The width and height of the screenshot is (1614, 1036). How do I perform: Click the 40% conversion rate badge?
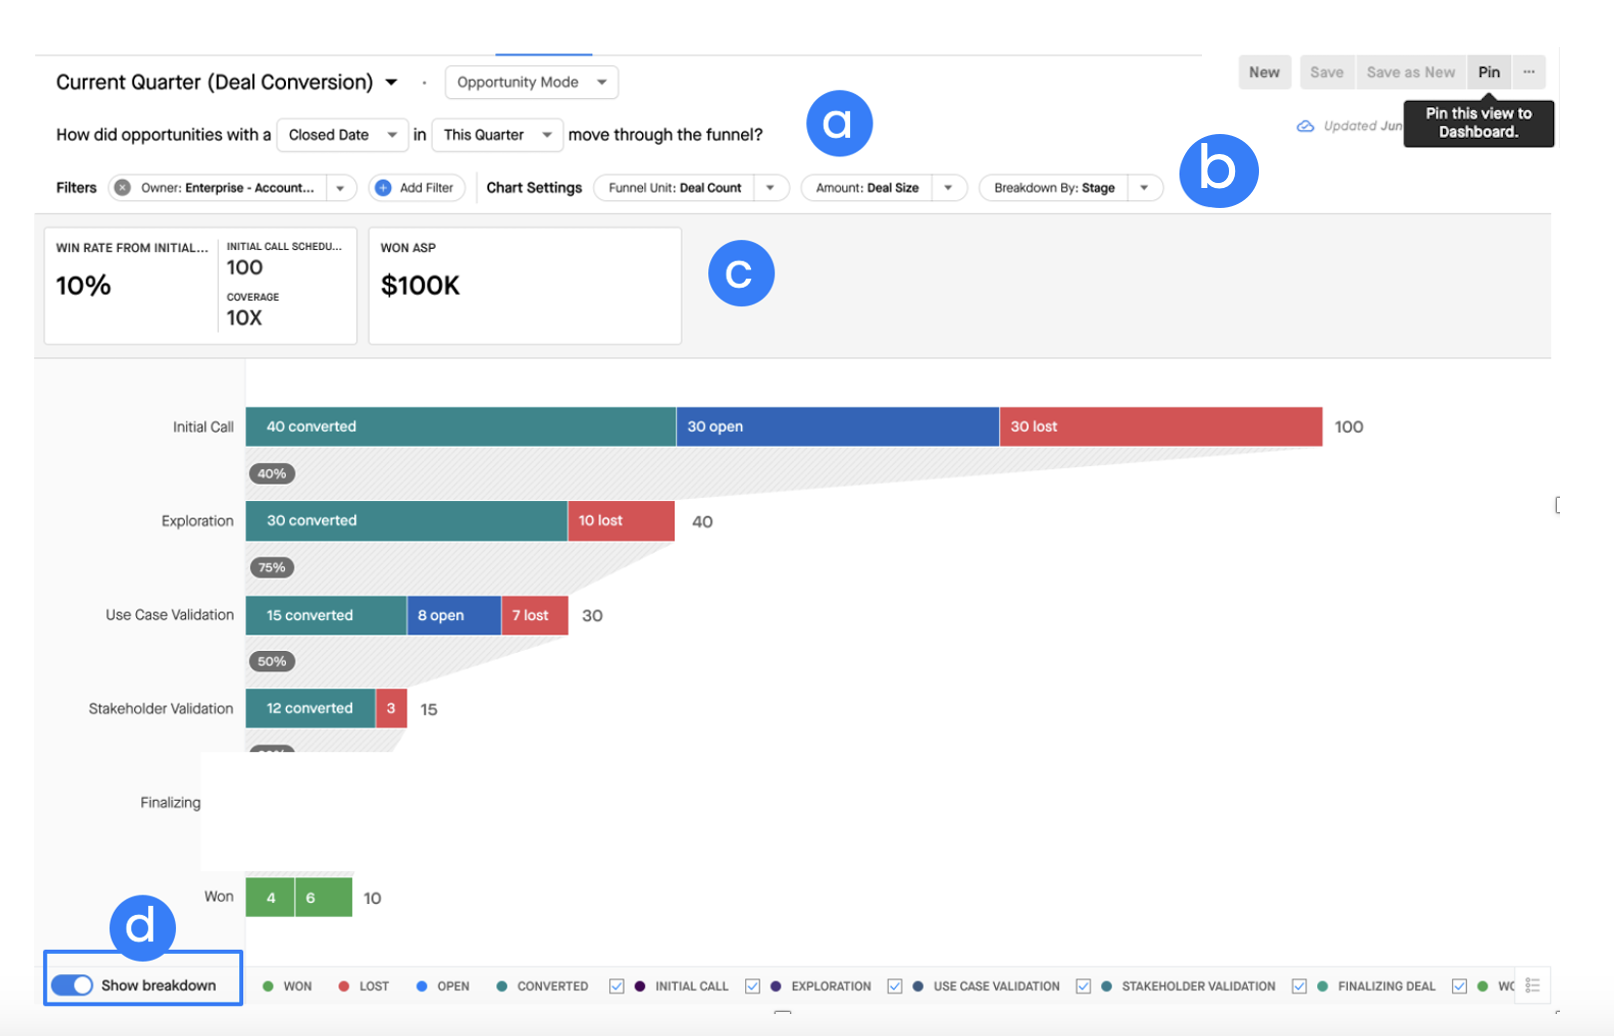(x=272, y=474)
